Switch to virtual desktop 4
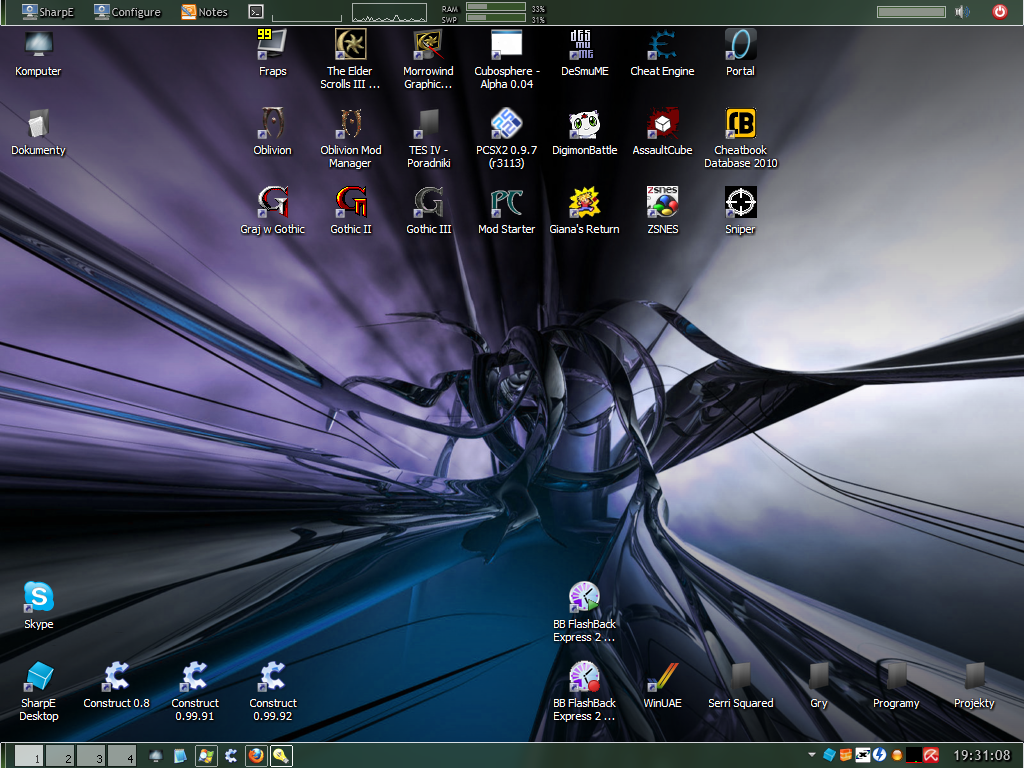Screen dimensions: 1024x768 point(122,756)
